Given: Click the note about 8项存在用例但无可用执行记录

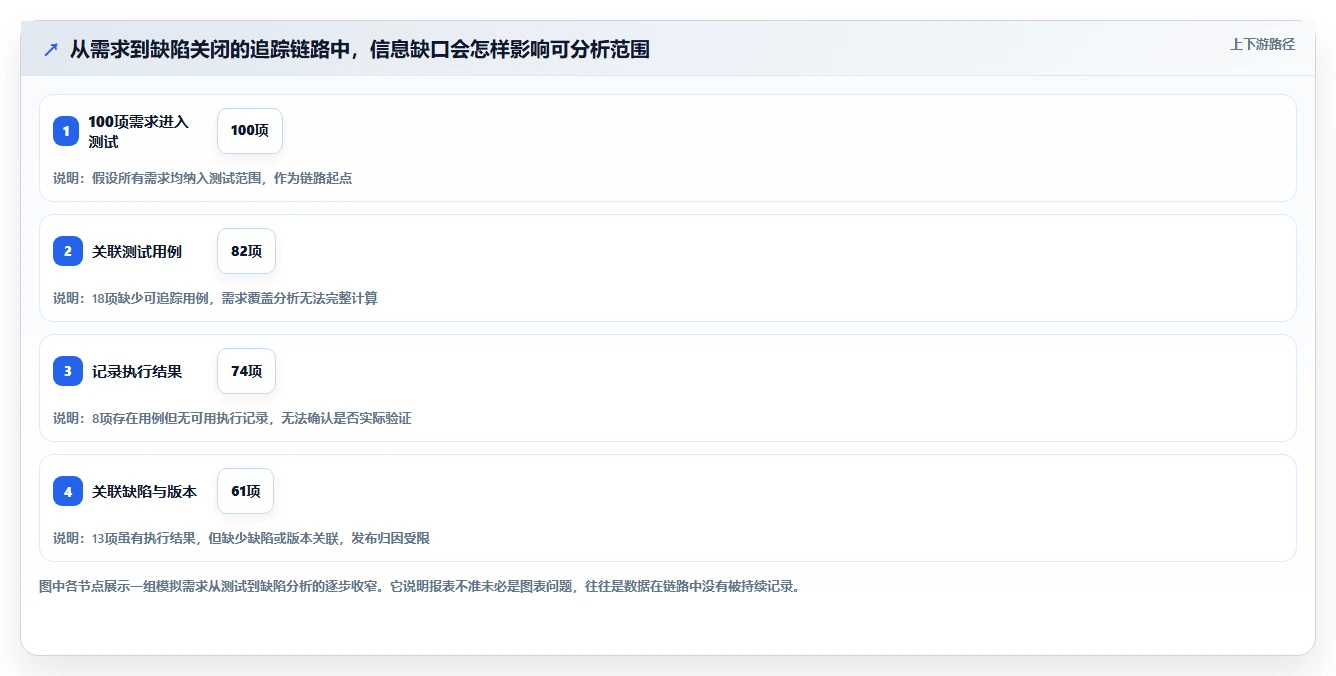Looking at the screenshot, I should tap(232, 418).
